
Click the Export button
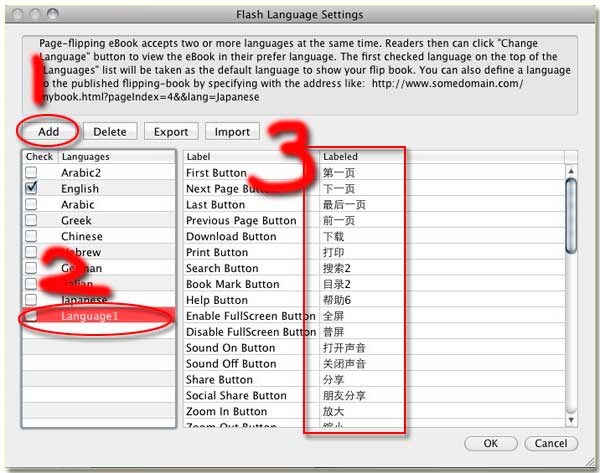(x=171, y=132)
